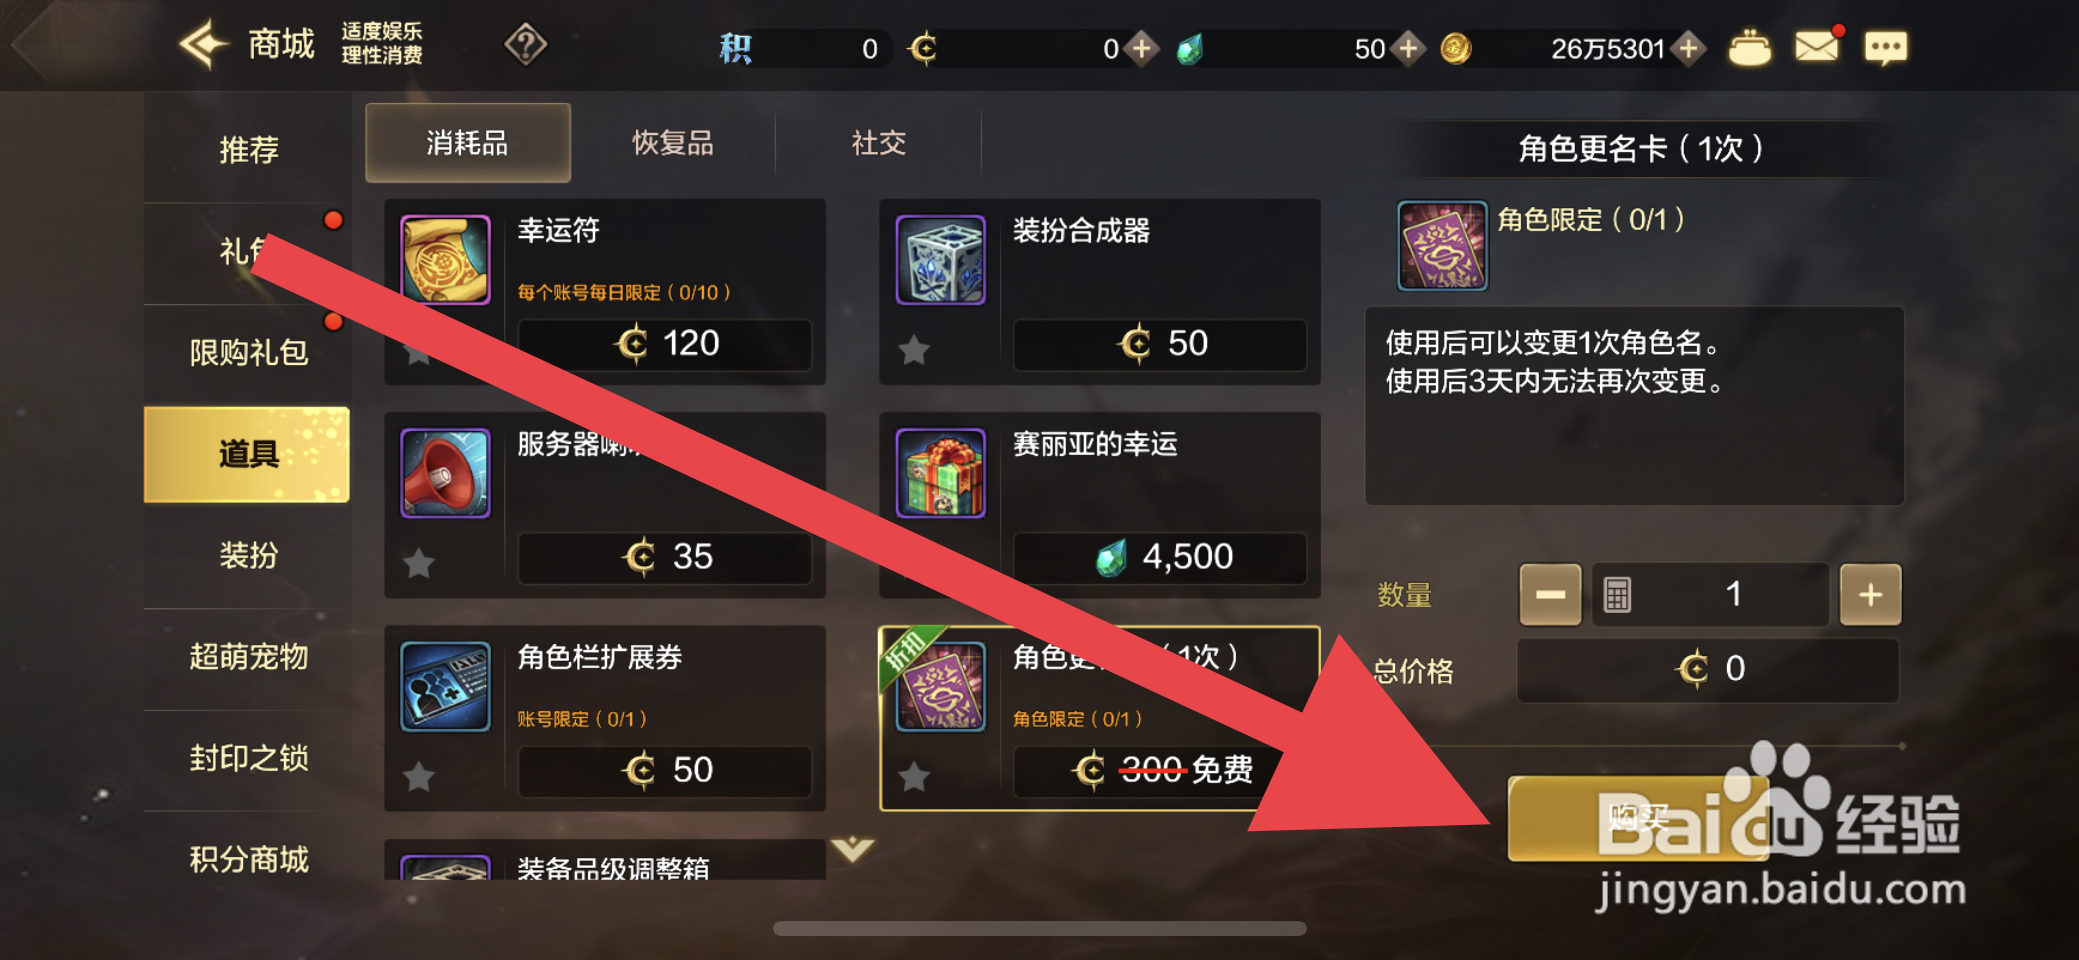Open the 超萌宠物 shop category
The height and width of the screenshot is (960, 2079).
[248, 657]
